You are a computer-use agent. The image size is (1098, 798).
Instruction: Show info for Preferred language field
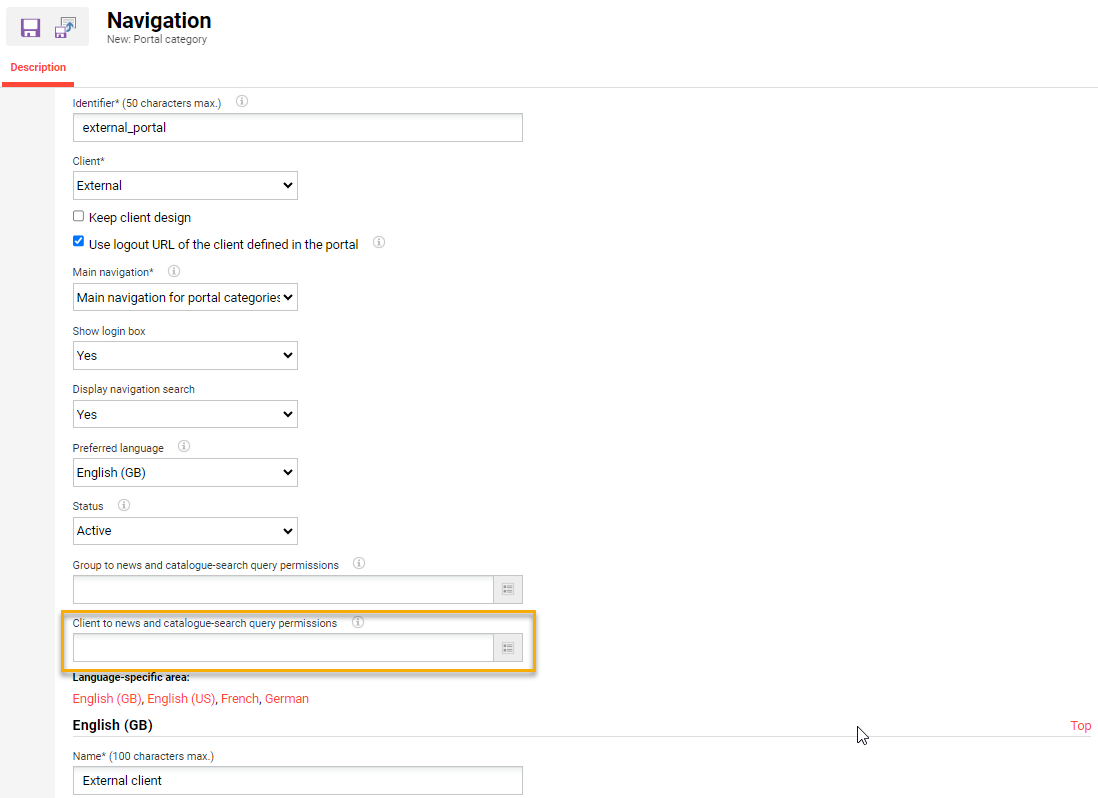[x=184, y=447]
